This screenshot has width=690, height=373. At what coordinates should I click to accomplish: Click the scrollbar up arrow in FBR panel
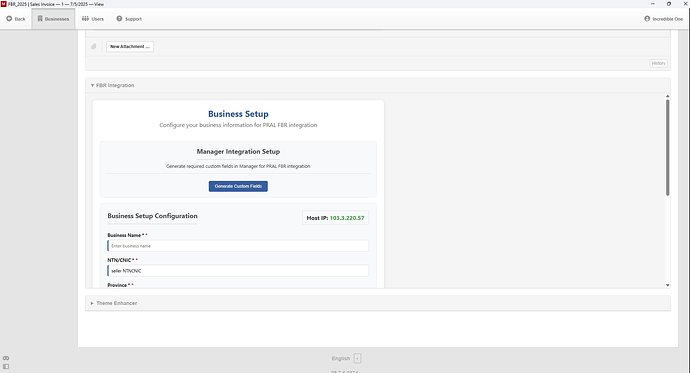pos(668,96)
